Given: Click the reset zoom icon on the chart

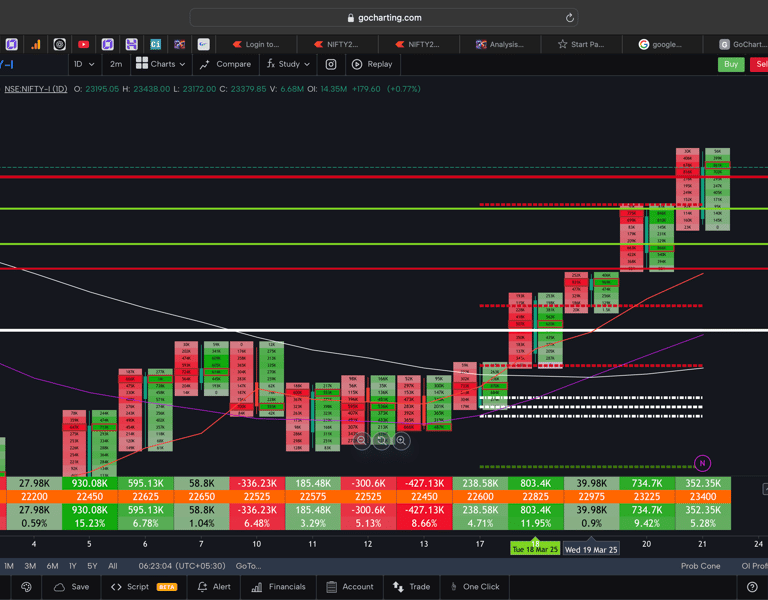Looking at the screenshot, I should coord(382,440).
